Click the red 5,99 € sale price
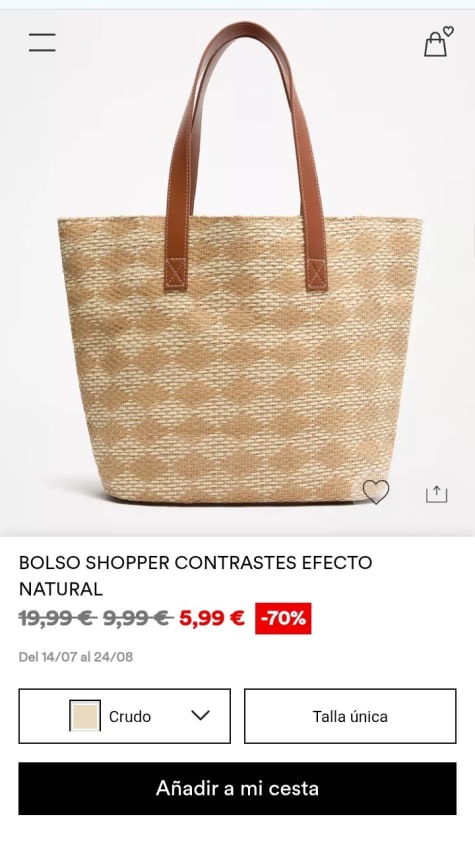The height and width of the screenshot is (852, 475). click(212, 618)
